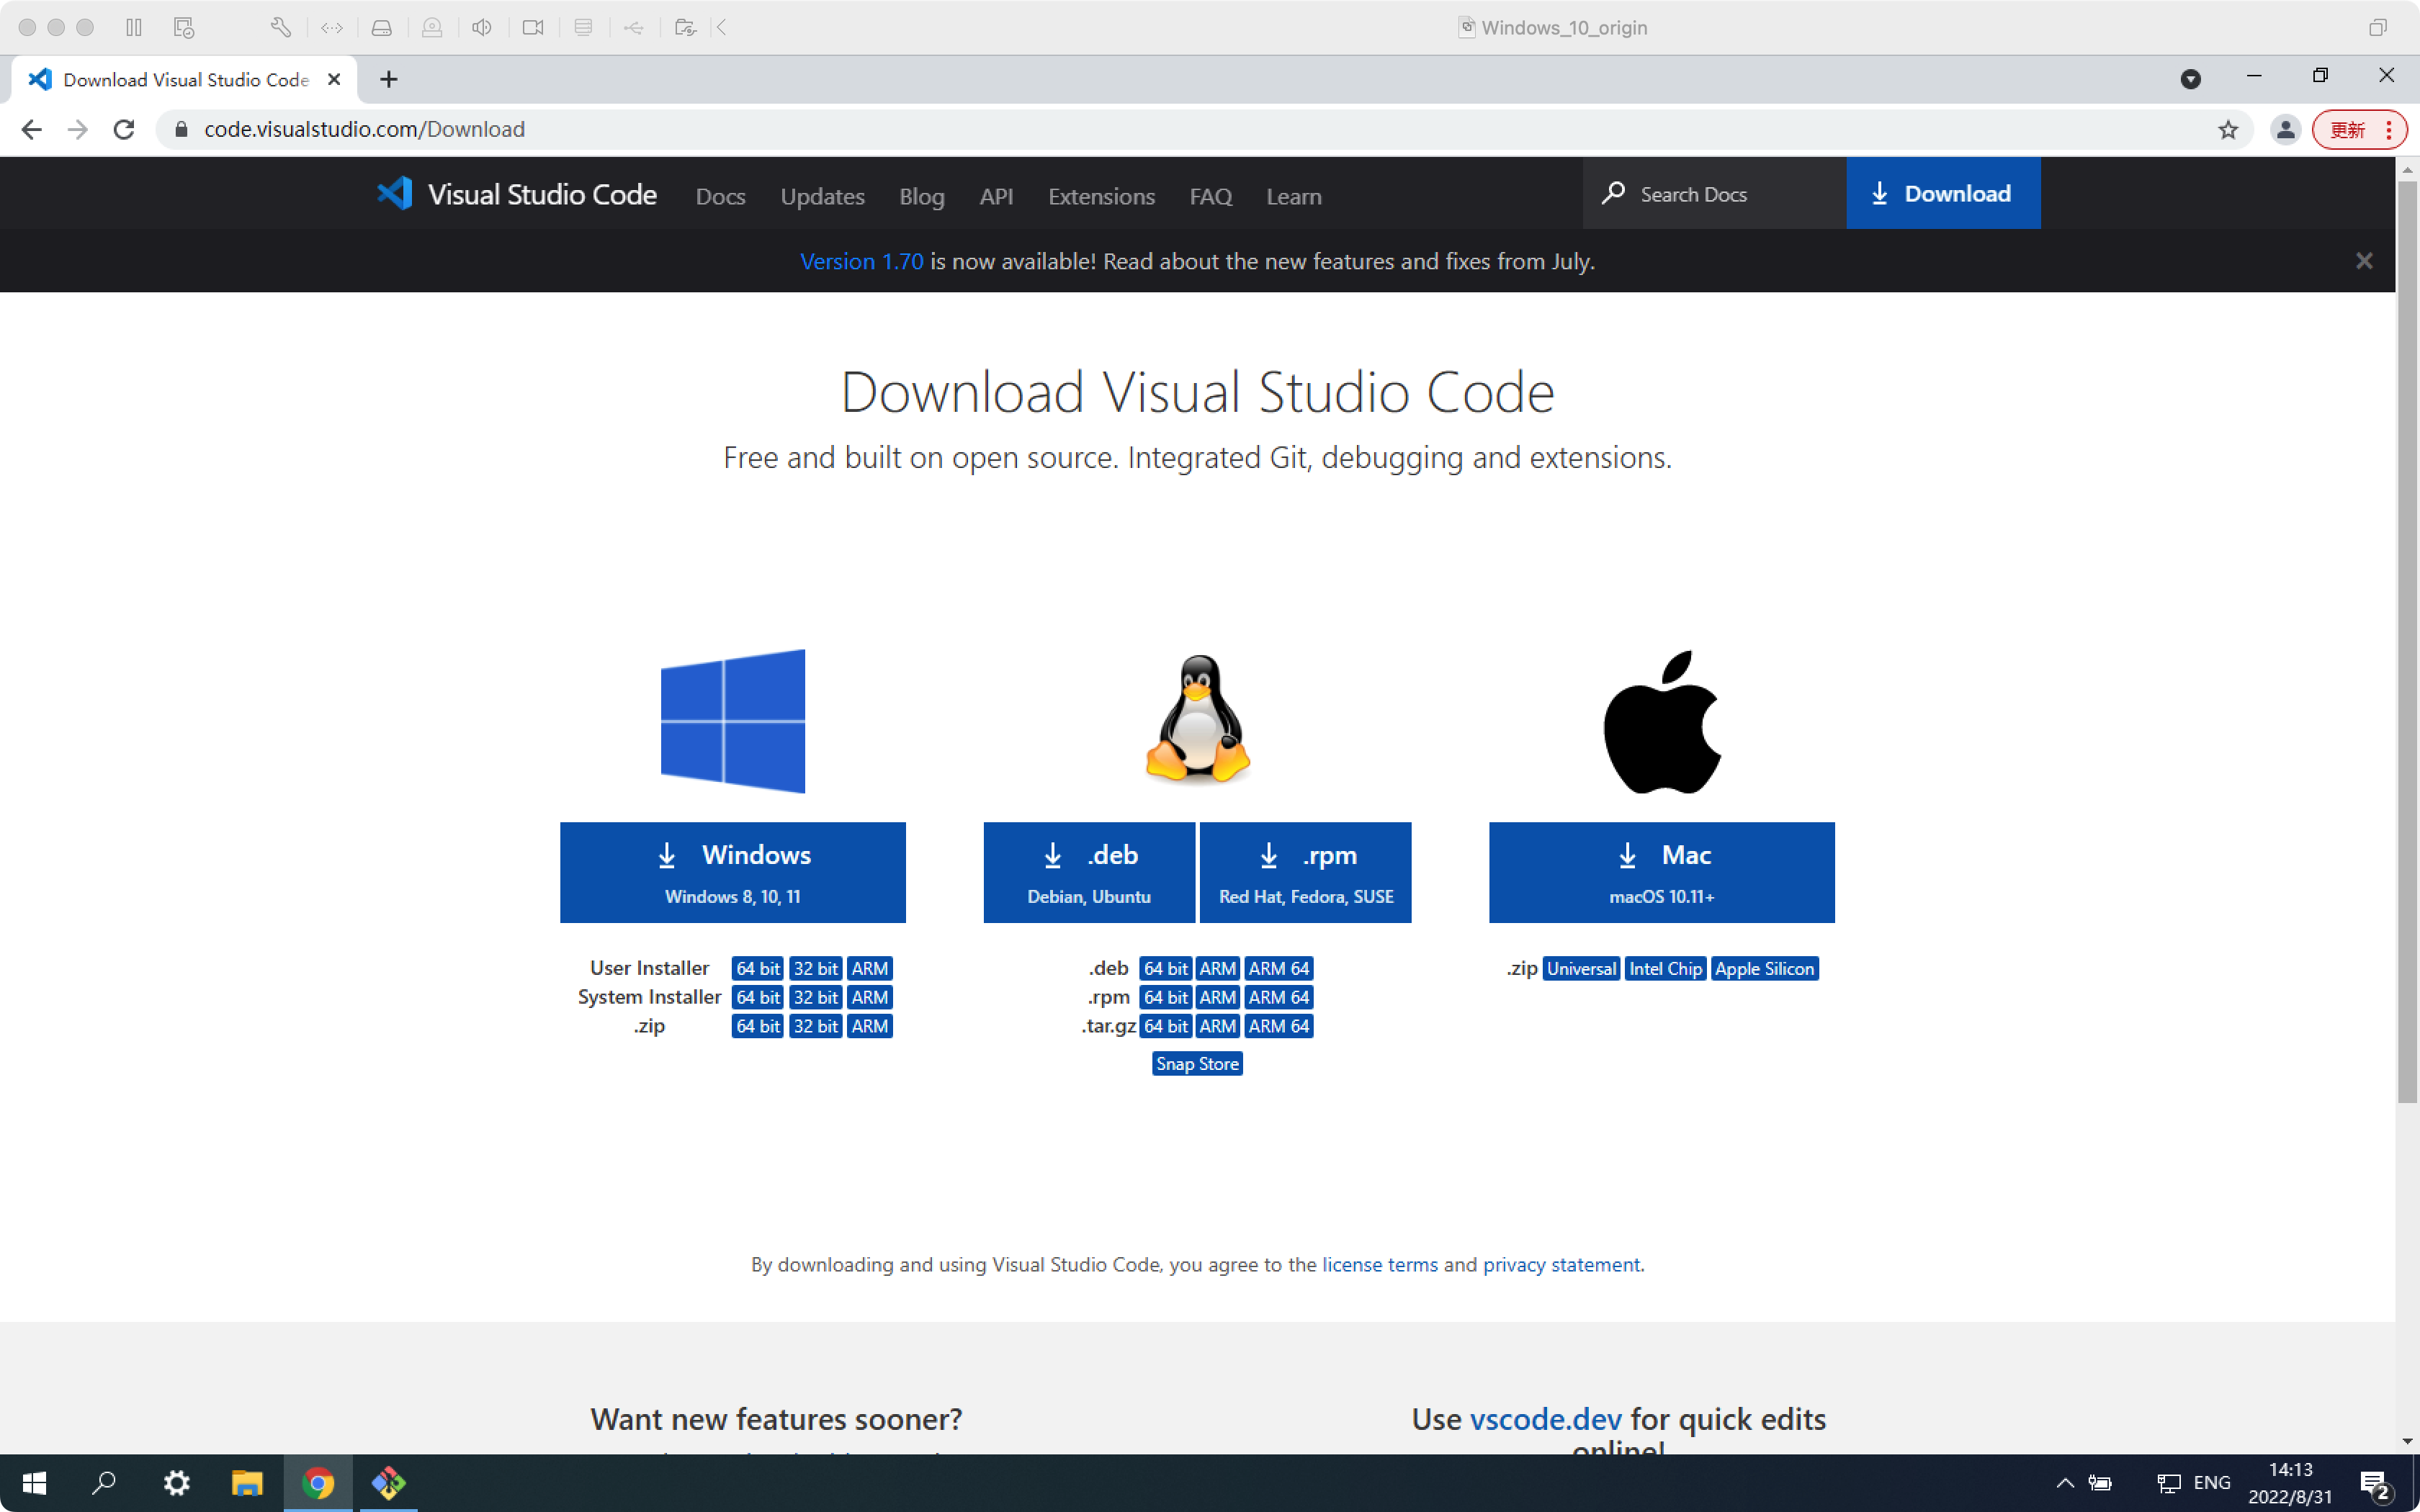The width and height of the screenshot is (2420, 1512).
Task: Open the Extensions menu item
Action: click(x=1101, y=196)
